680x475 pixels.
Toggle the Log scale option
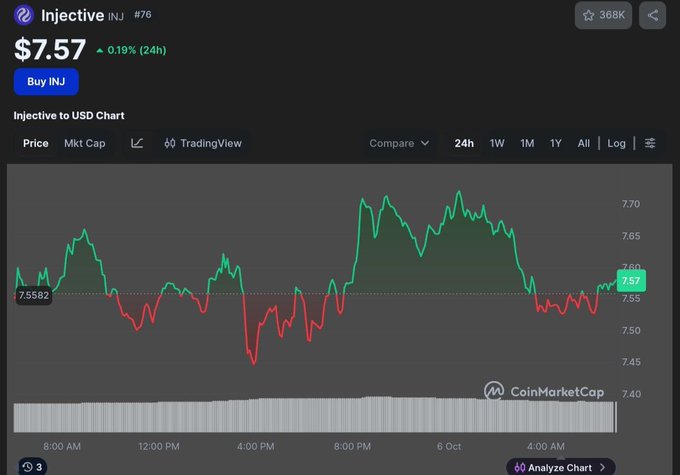click(x=616, y=143)
